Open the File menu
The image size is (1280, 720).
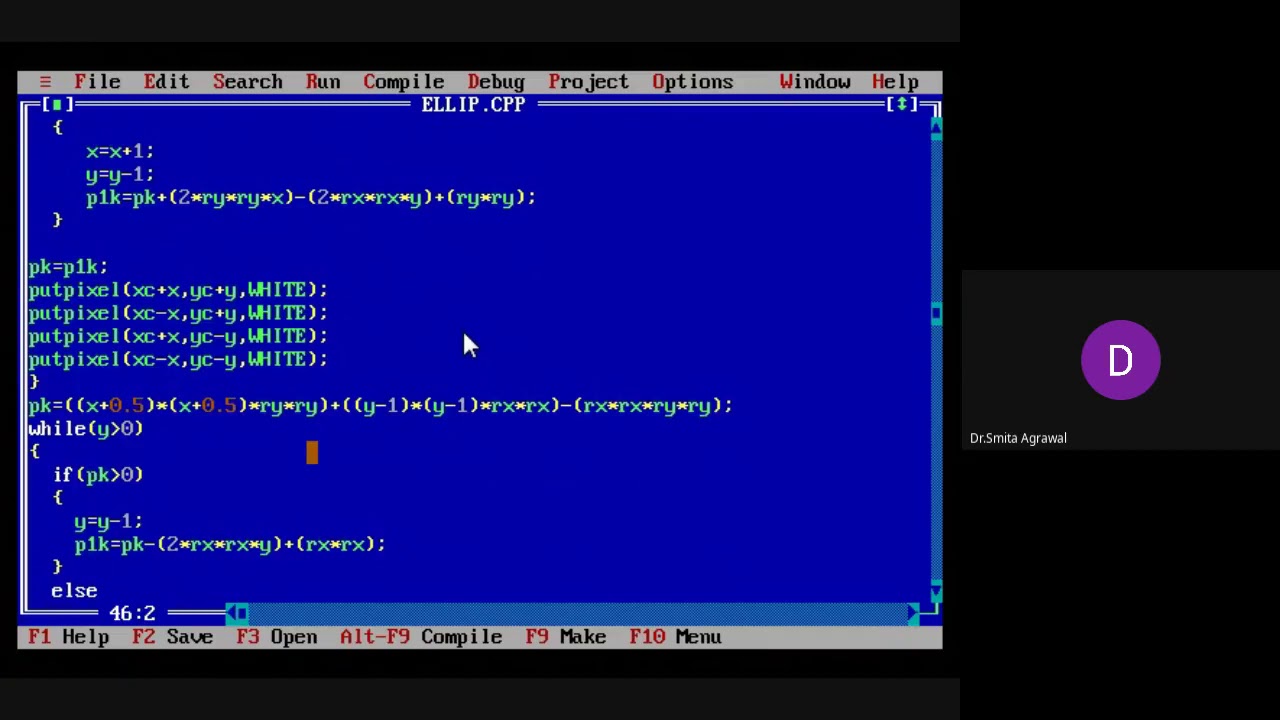coord(97,82)
